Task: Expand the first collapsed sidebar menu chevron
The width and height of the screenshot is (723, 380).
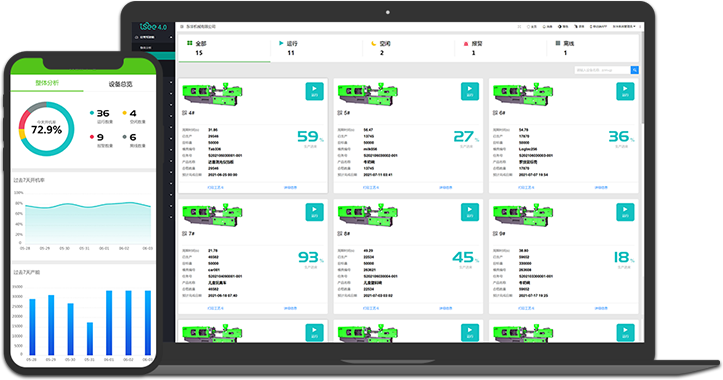Action: coord(171,83)
